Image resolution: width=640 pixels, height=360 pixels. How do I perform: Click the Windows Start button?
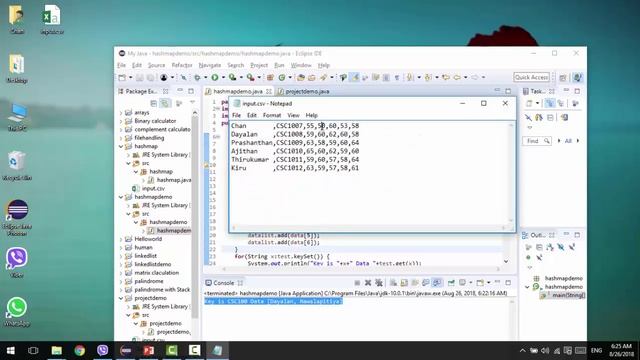click(x=11, y=350)
